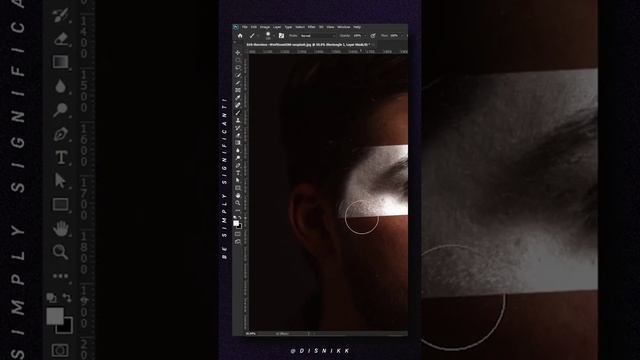Viewport: 640px width, 360px height.
Task: Click the Pen icon in enlarged left toolbar overlay
Action: tap(60, 133)
